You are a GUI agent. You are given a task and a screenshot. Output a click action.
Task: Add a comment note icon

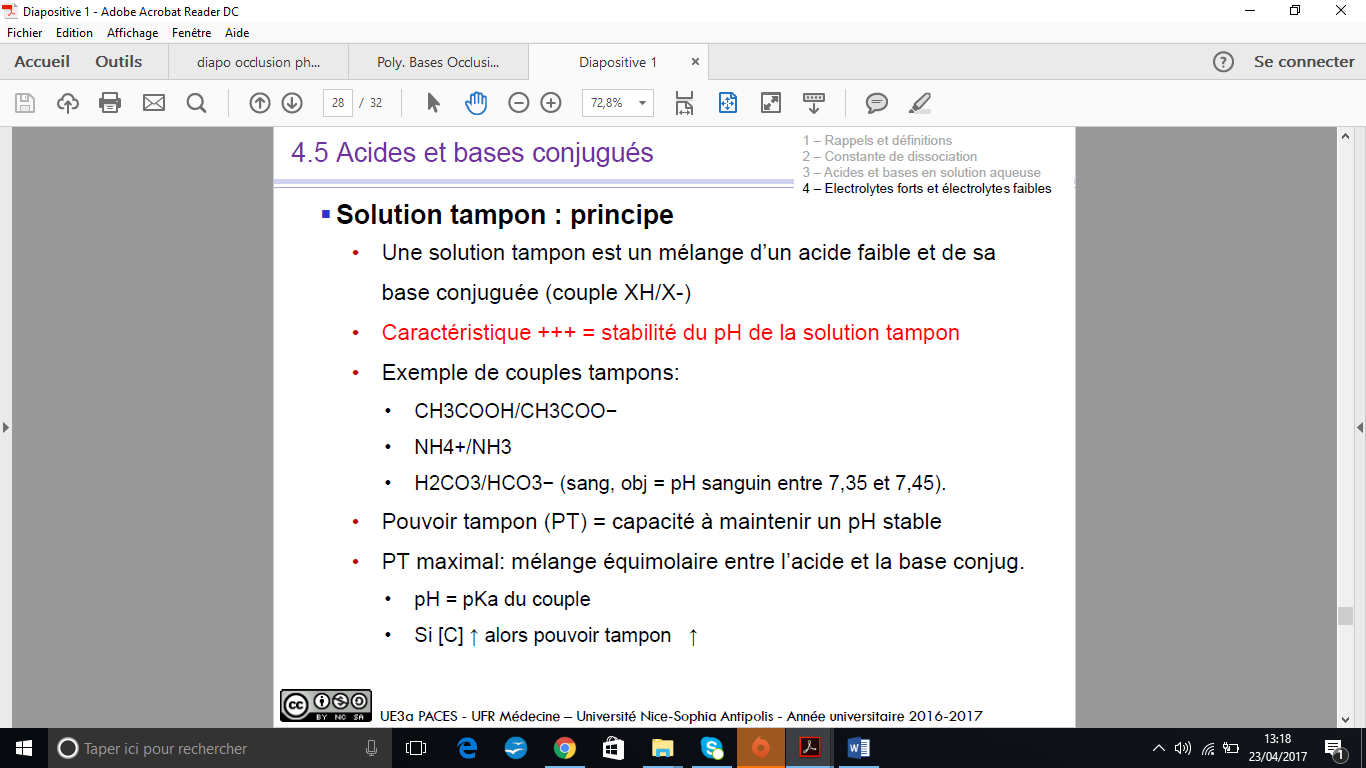pyautogui.click(x=877, y=103)
